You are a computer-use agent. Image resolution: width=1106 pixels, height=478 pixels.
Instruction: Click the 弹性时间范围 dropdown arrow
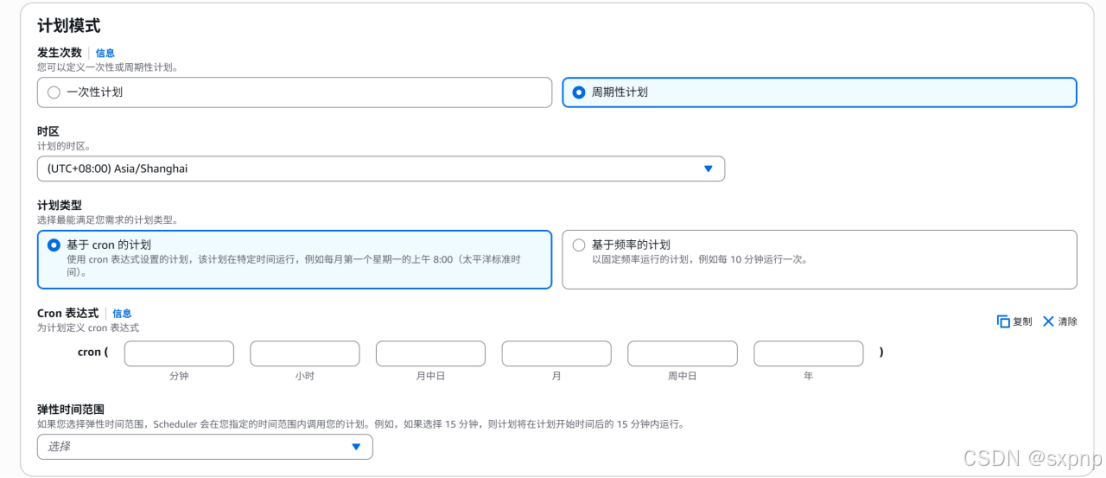click(356, 447)
